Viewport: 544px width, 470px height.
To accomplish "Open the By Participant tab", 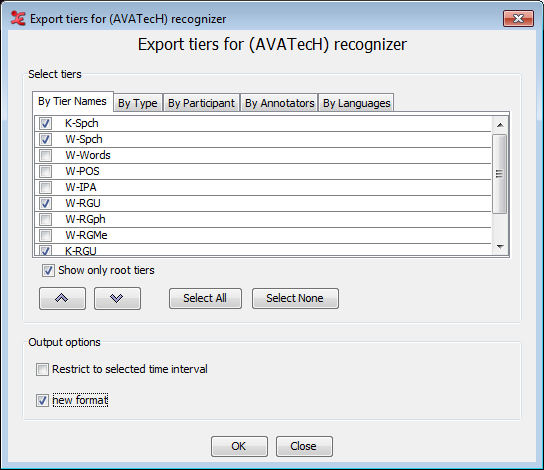I will coord(201,103).
